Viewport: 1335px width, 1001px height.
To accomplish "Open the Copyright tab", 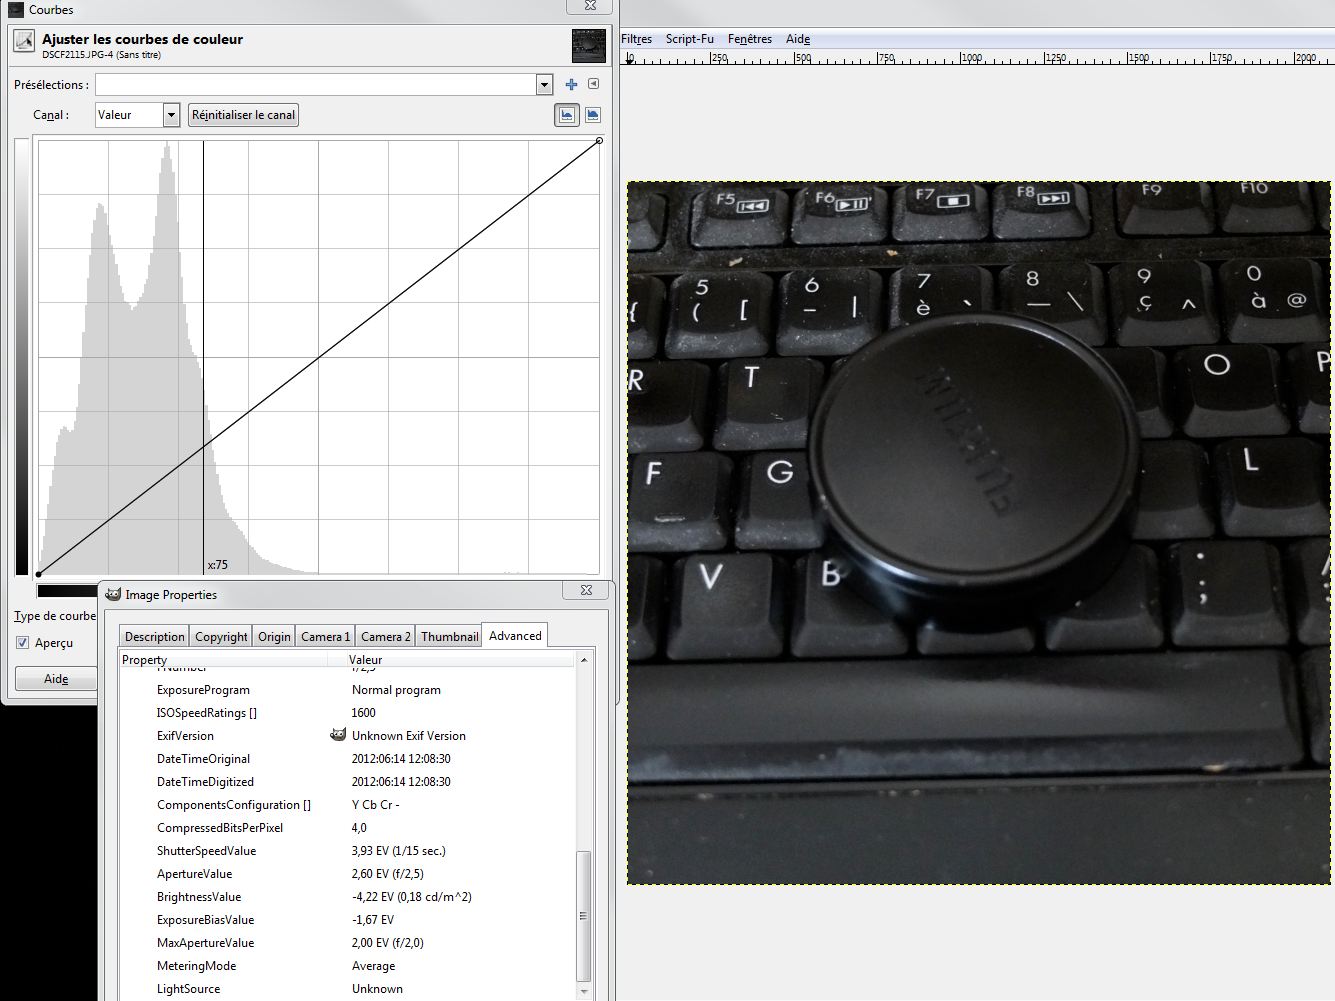I will 221,637.
